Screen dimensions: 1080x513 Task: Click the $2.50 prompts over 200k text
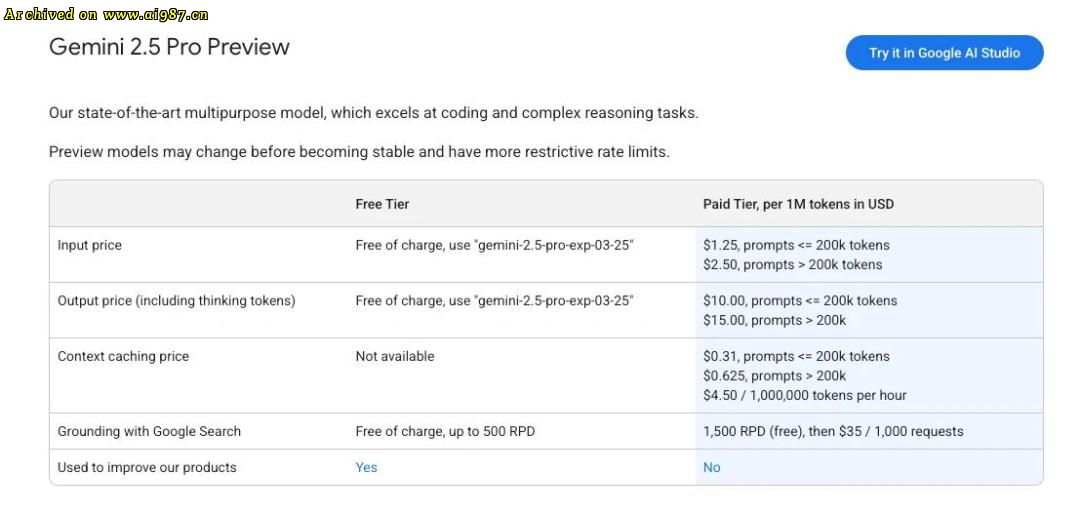[793, 264]
